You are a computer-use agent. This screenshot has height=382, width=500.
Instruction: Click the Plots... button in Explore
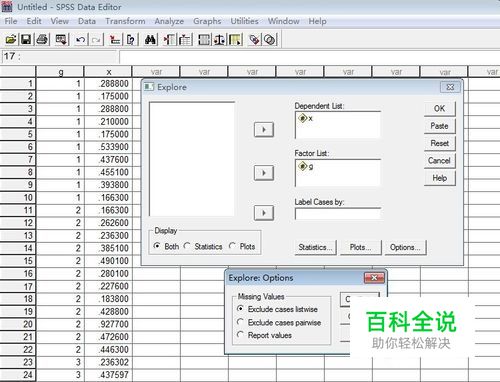[360, 248]
